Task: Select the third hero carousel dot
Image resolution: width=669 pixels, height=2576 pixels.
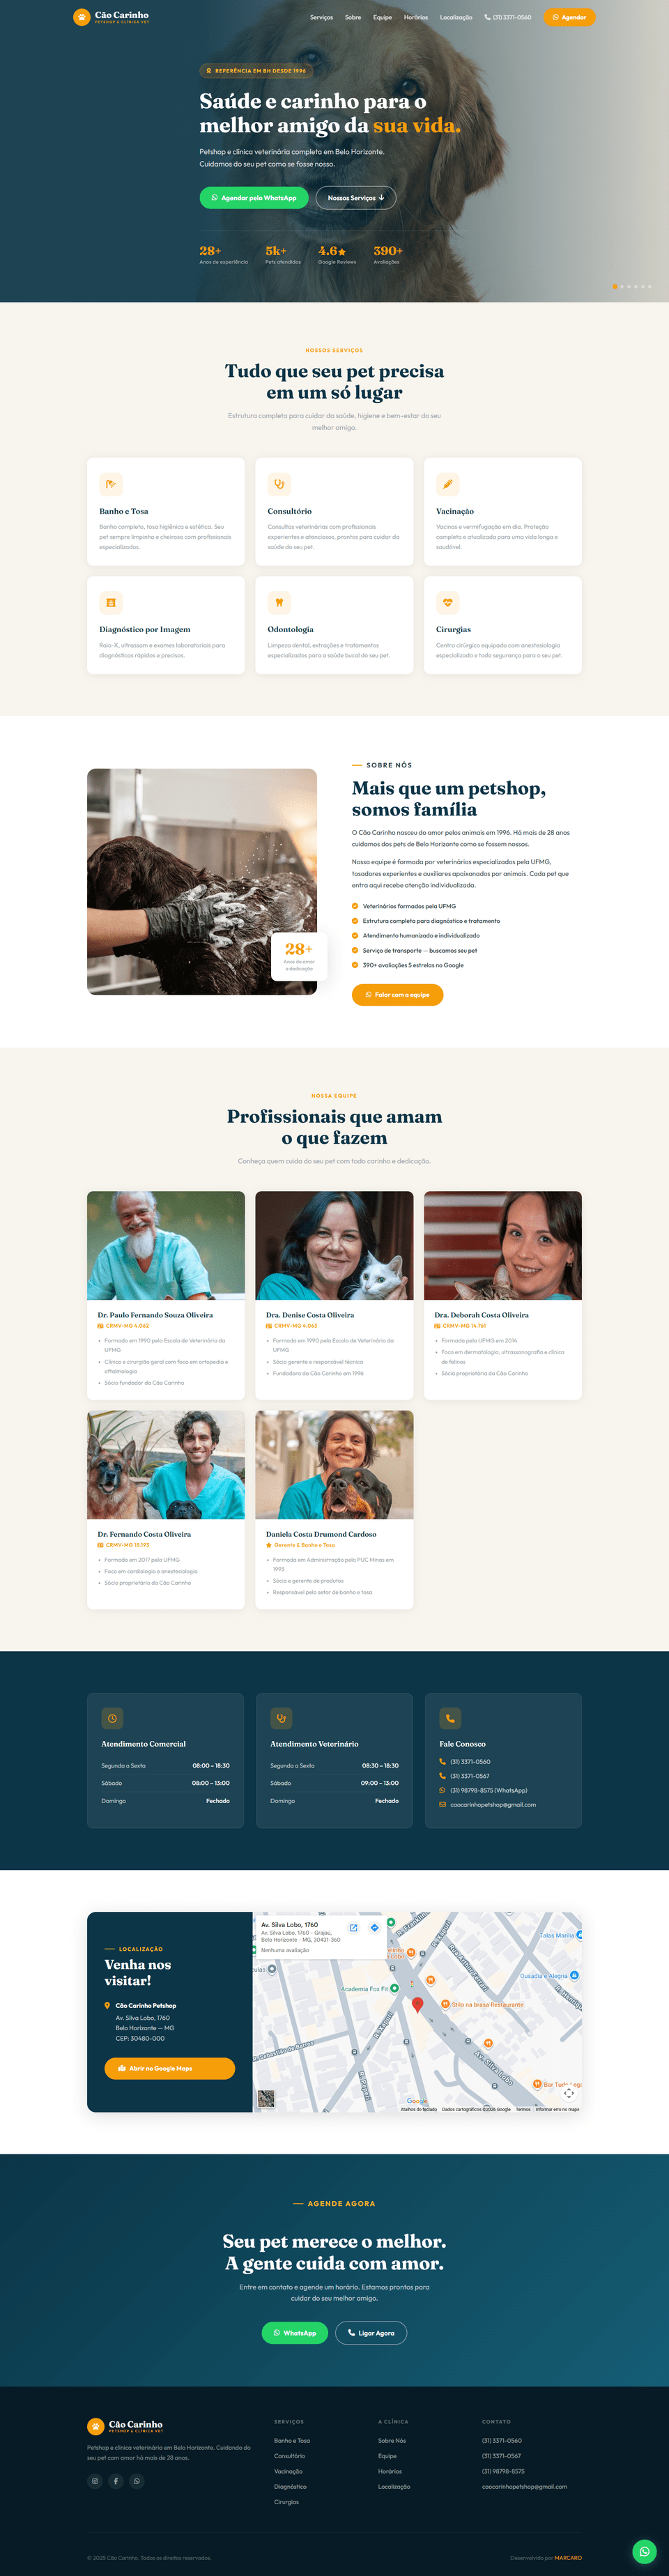Action: pyautogui.click(x=628, y=286)
